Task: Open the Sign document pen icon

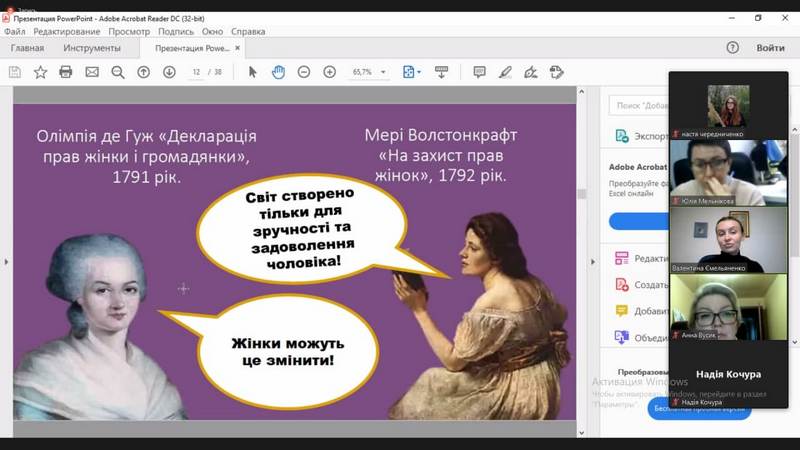Action: click(531, 72)
